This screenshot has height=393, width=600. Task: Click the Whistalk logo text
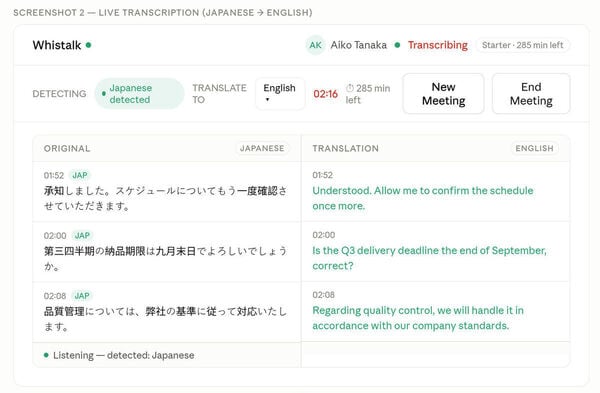pos(57,45)
